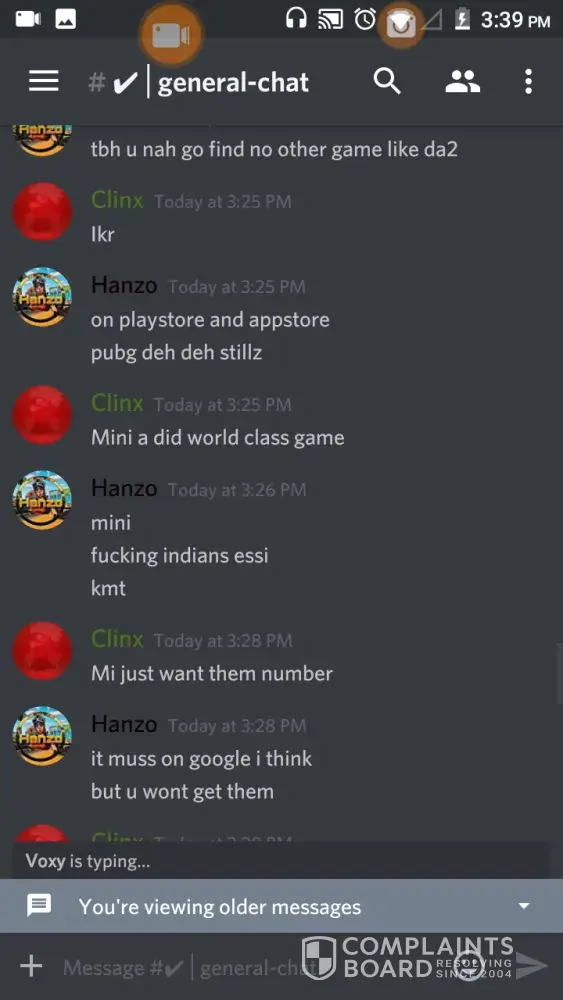Tap the plus attachment icon
Screen dimensions: 563x1000
pyautogui.click(x=31, y=966)
